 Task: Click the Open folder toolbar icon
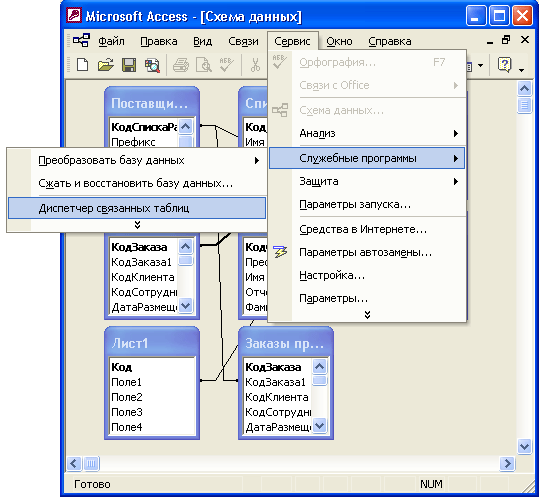(x=106, y=64)
